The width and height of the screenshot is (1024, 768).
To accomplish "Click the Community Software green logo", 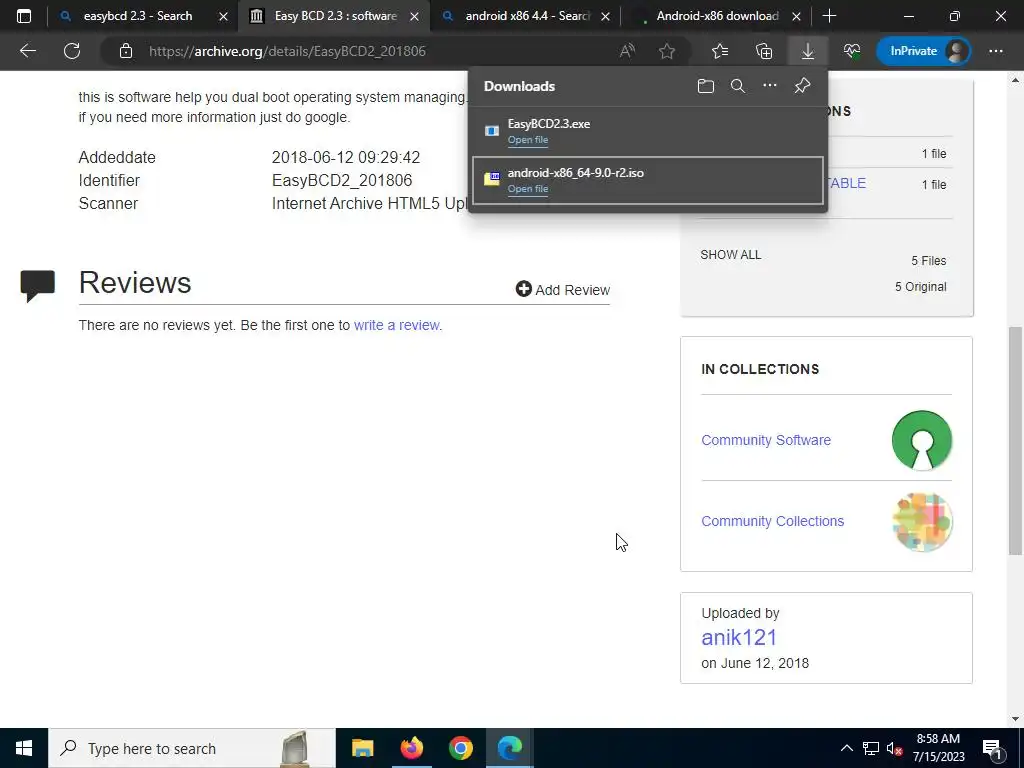I will 921,440.
